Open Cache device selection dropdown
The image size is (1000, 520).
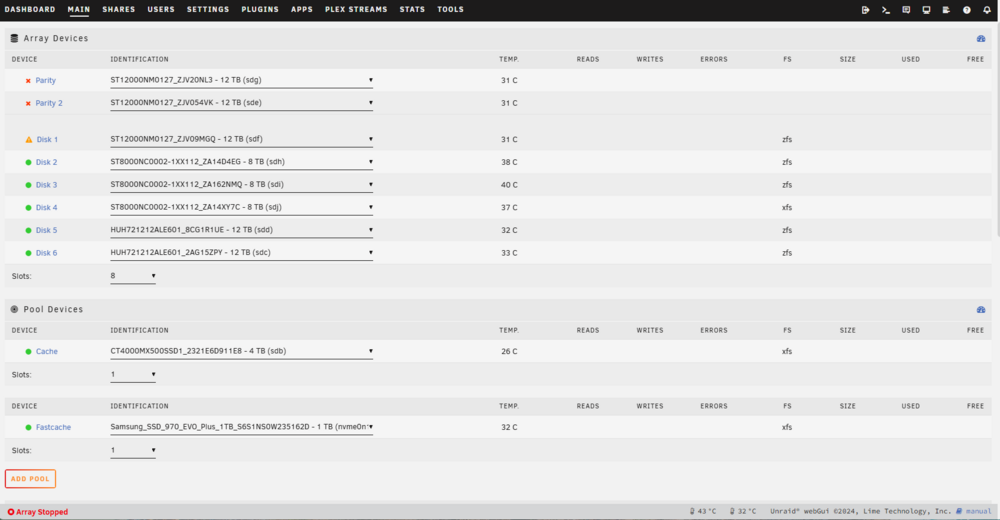point(242,352)
